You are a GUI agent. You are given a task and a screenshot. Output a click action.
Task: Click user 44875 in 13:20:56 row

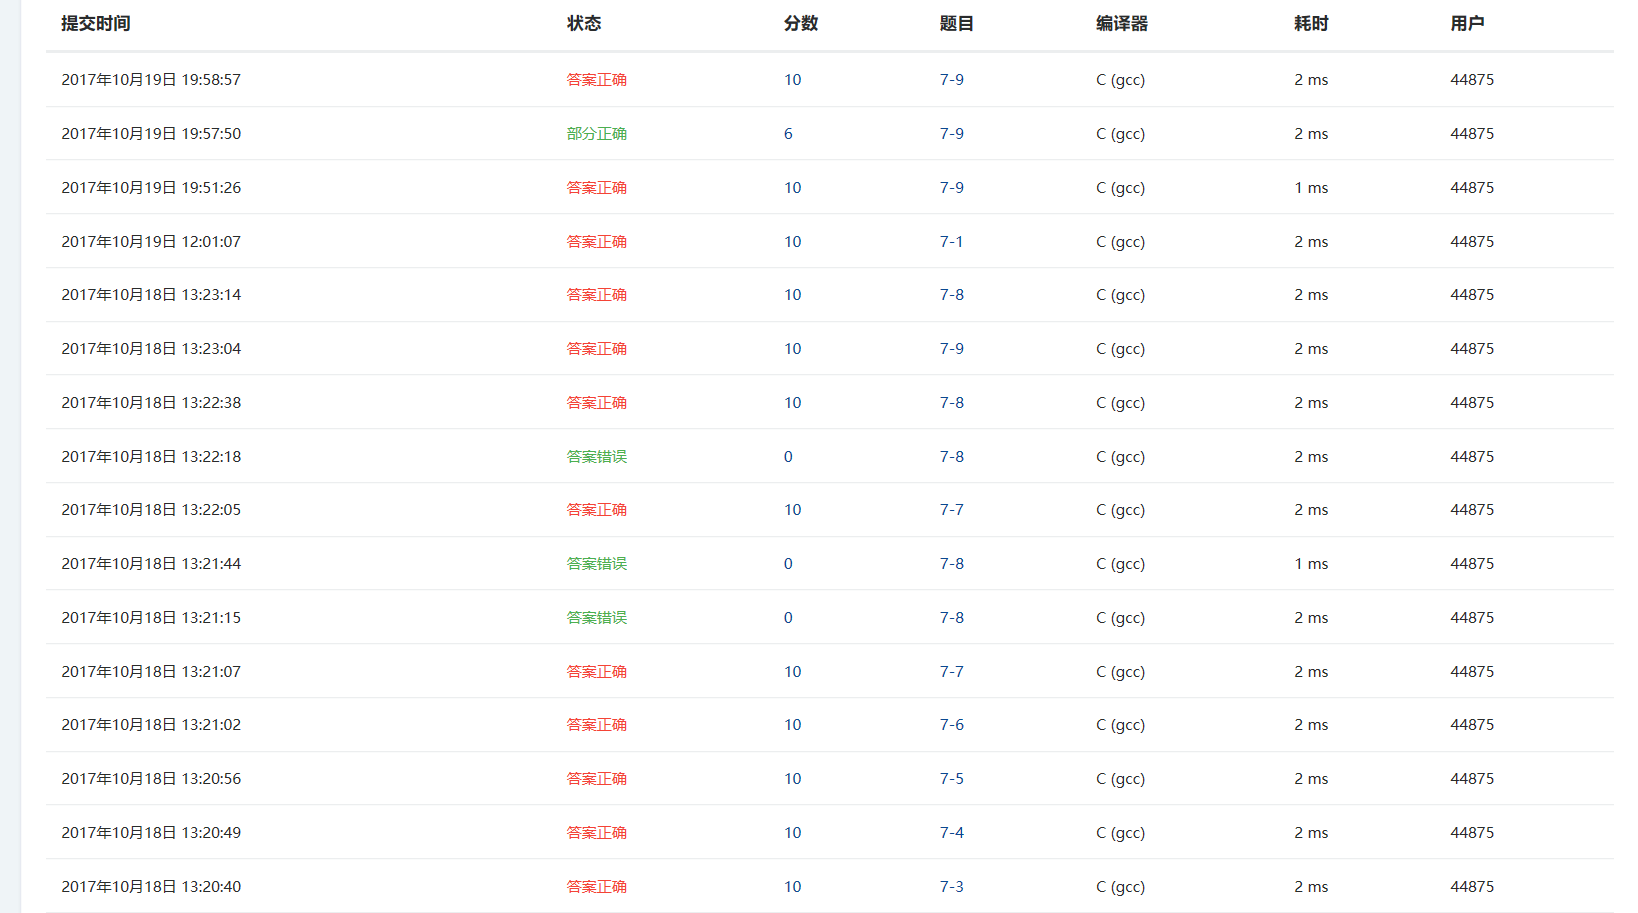(x=1472, y=779)
